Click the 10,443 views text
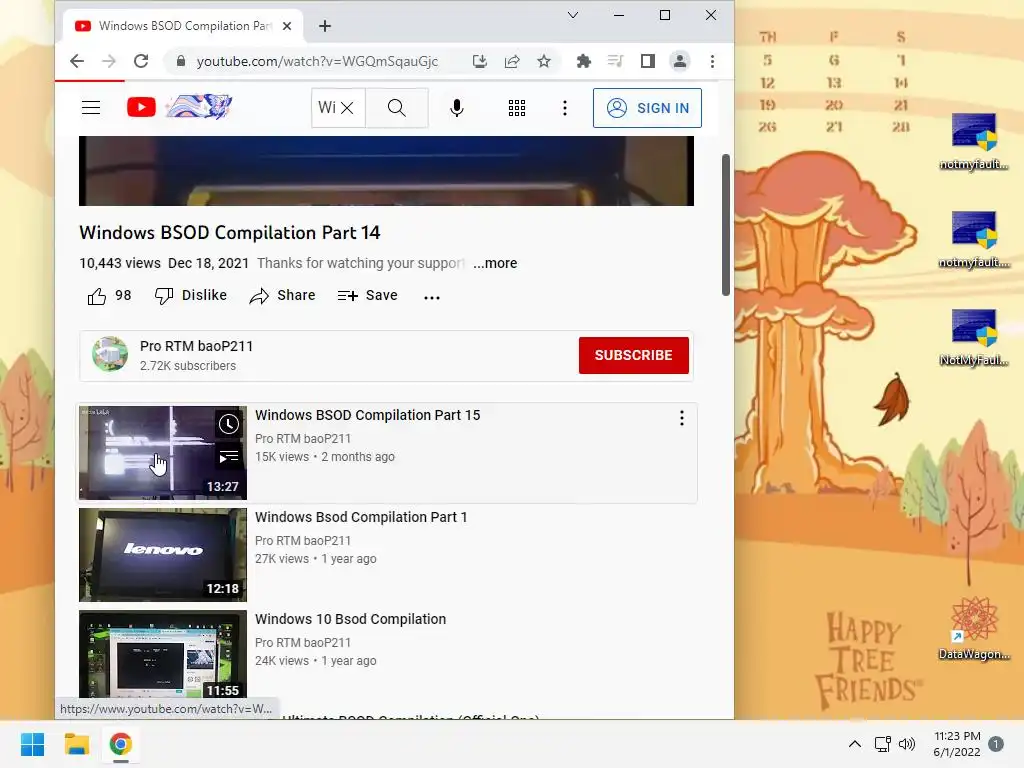 pyautogui.click(x=120, y=263)
